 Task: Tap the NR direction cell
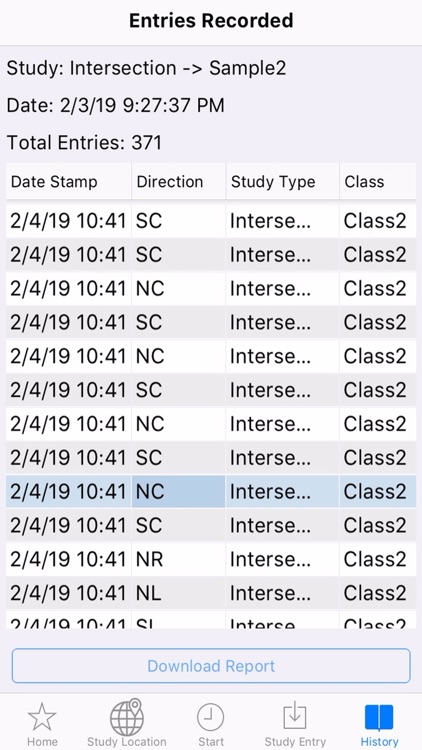click(x=178, y=560)
